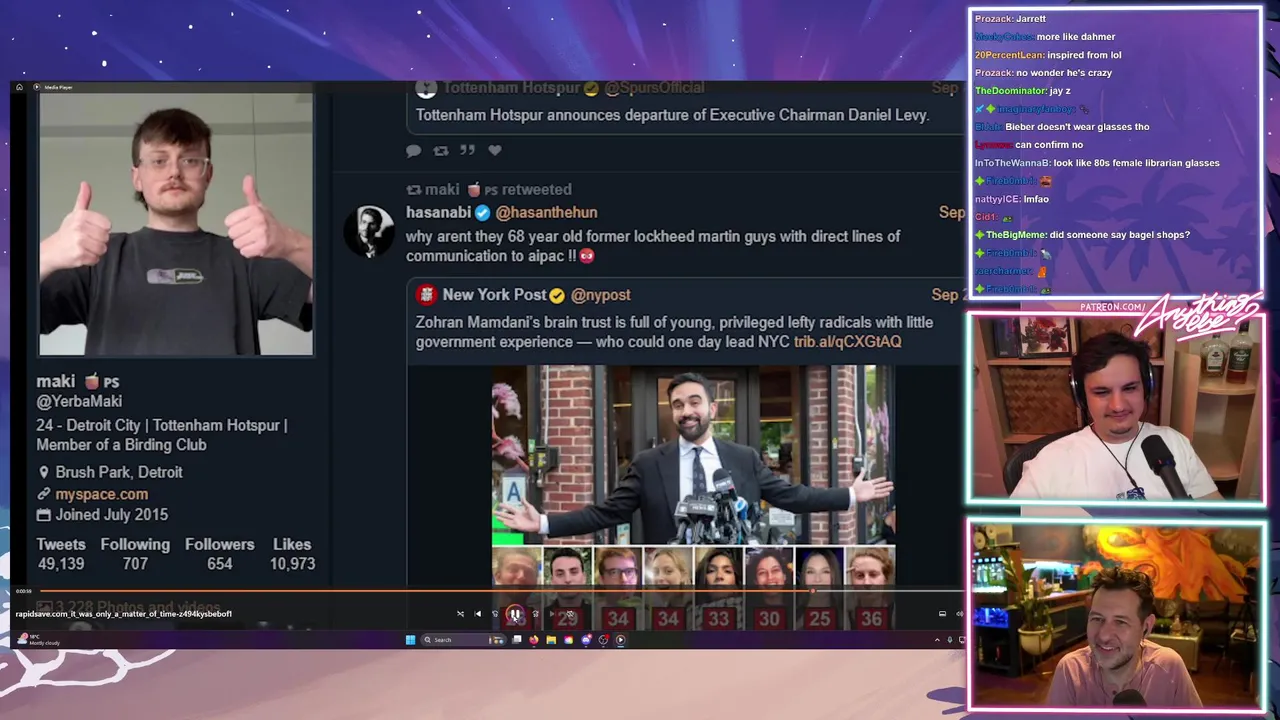This screenshot has height=720, width=1280.
Task: Open captions icon in Media Player
Action: tap(942, 614)
